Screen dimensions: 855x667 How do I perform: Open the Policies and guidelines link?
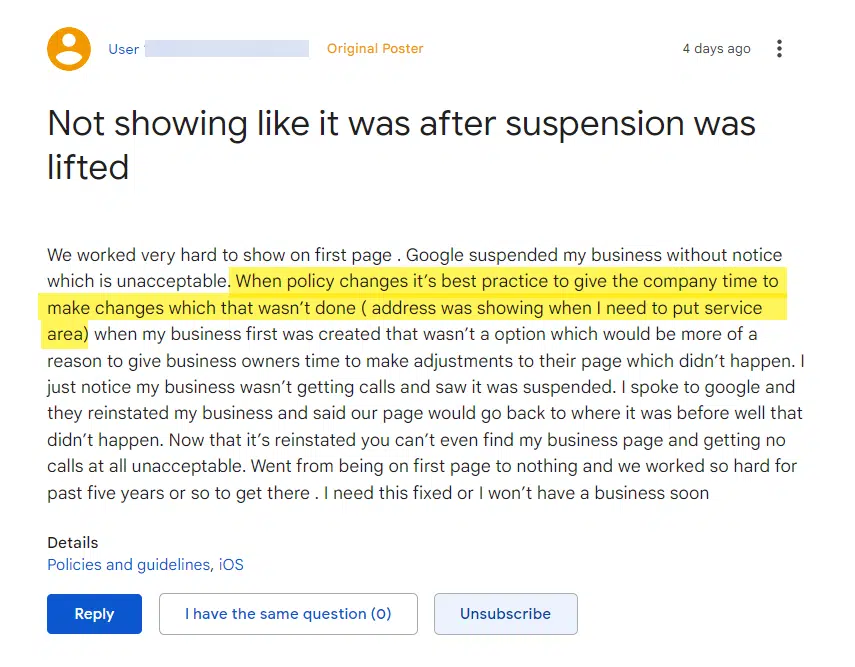tap(129, 565)
